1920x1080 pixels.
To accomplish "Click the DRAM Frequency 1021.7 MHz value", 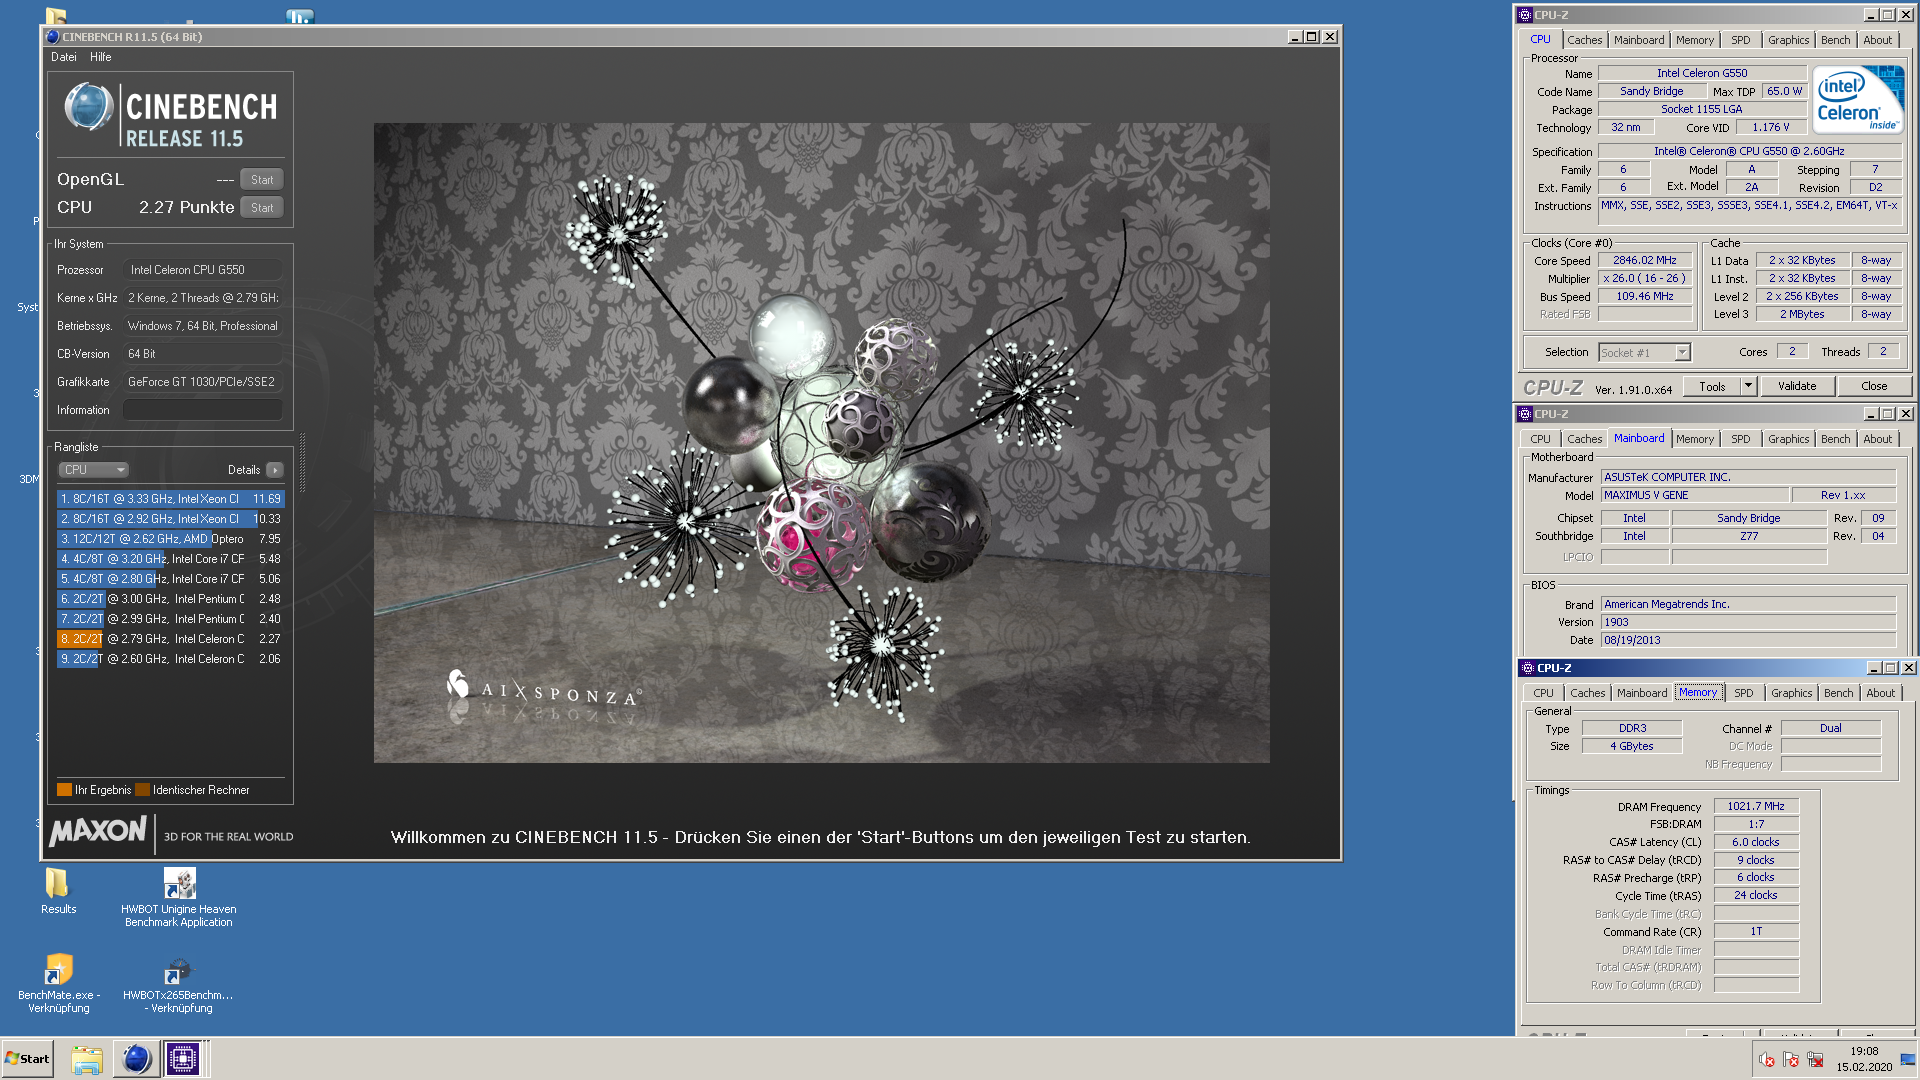I will [1755, 806].
